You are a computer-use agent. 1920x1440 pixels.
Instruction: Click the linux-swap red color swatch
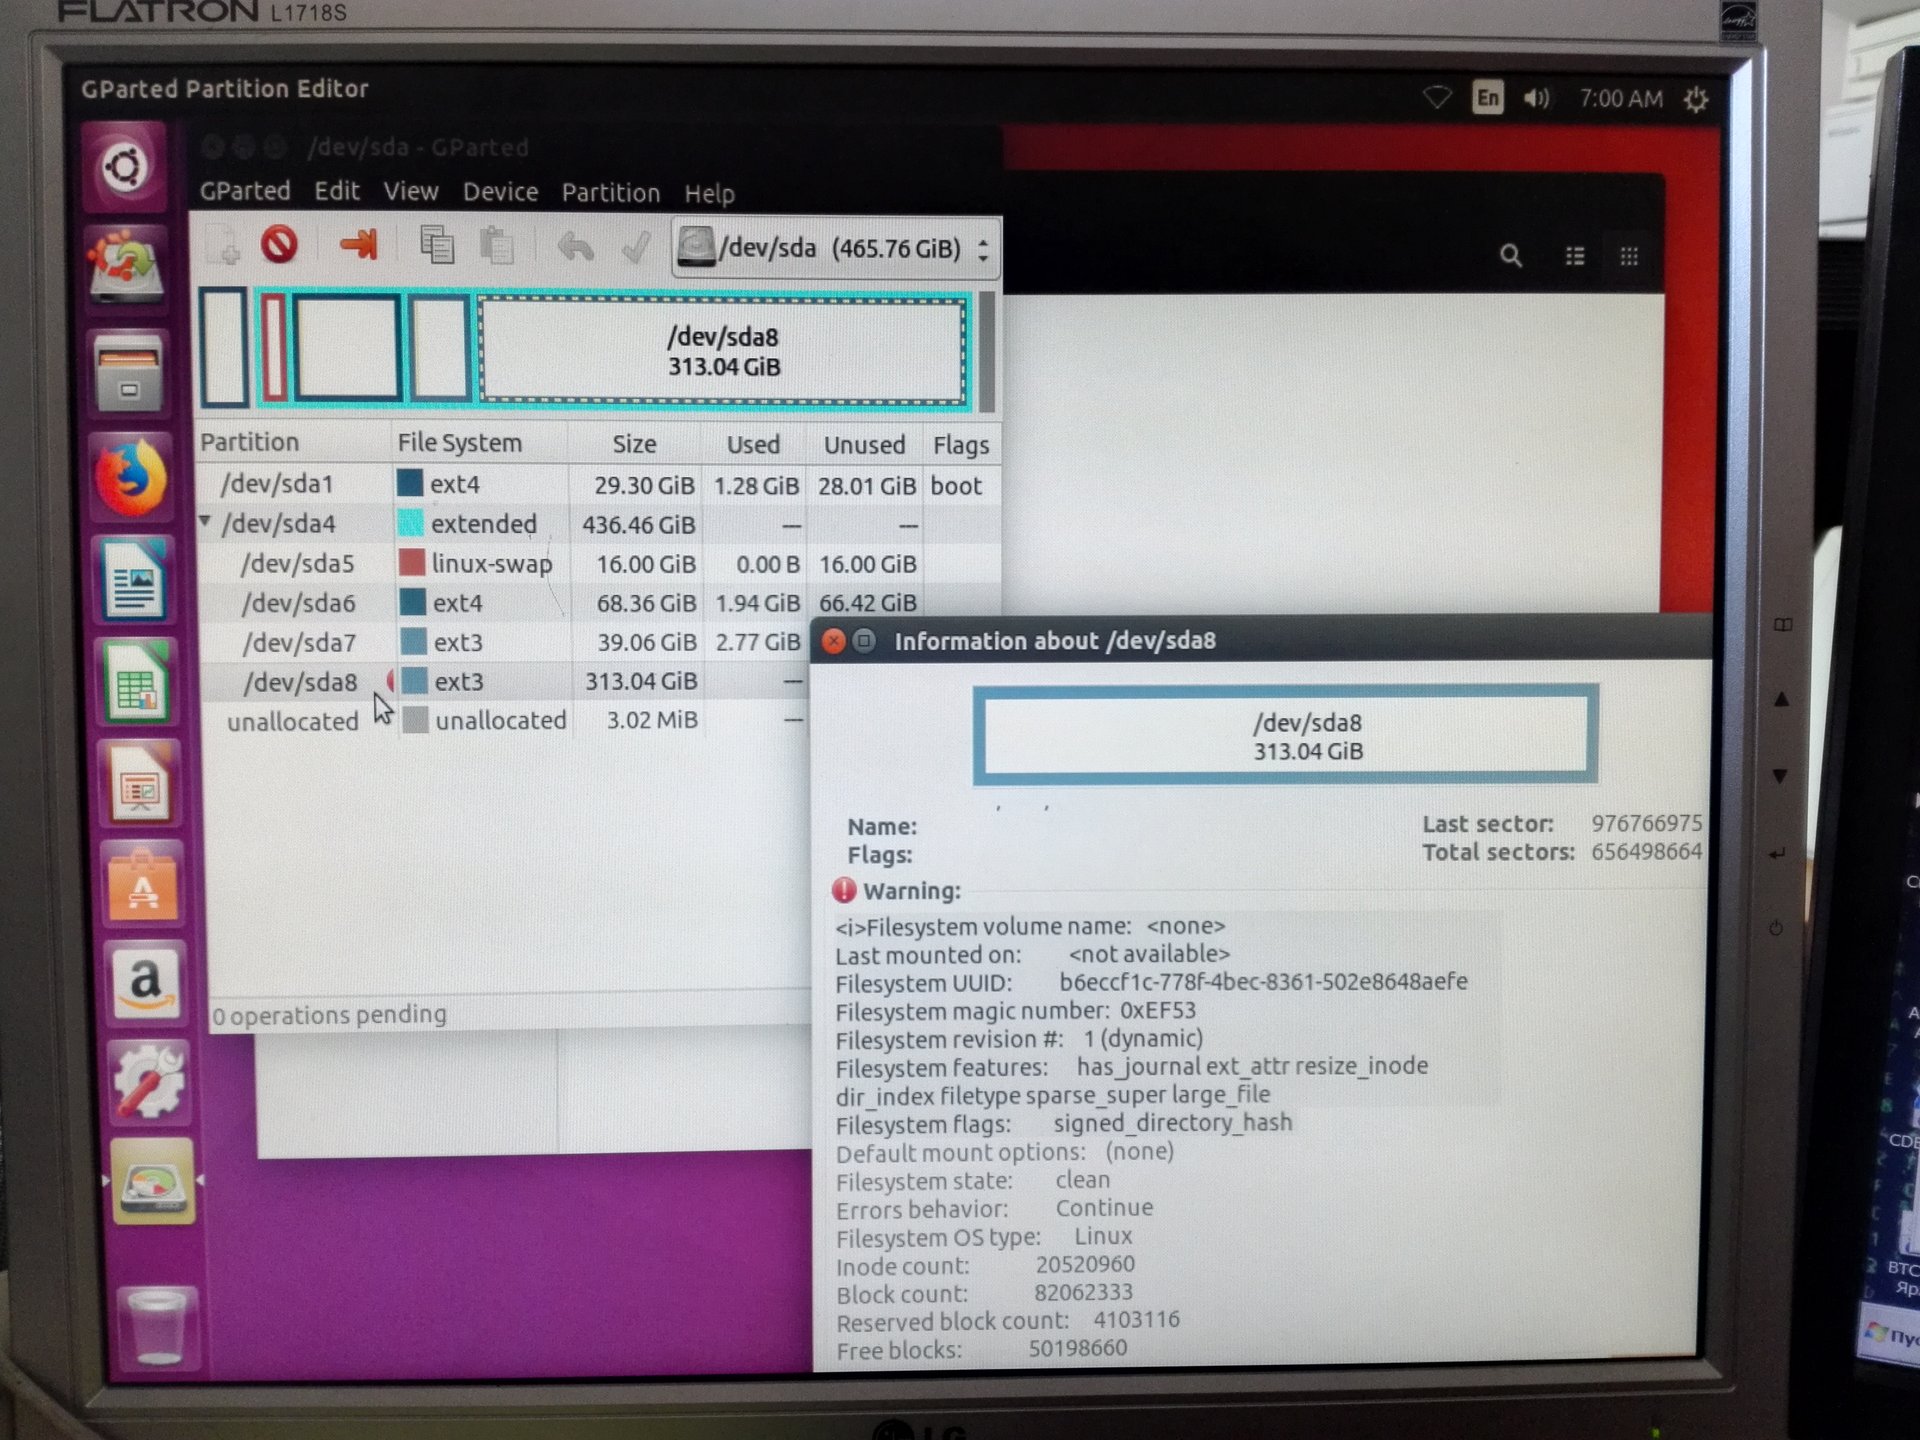(x=411, y=563)
